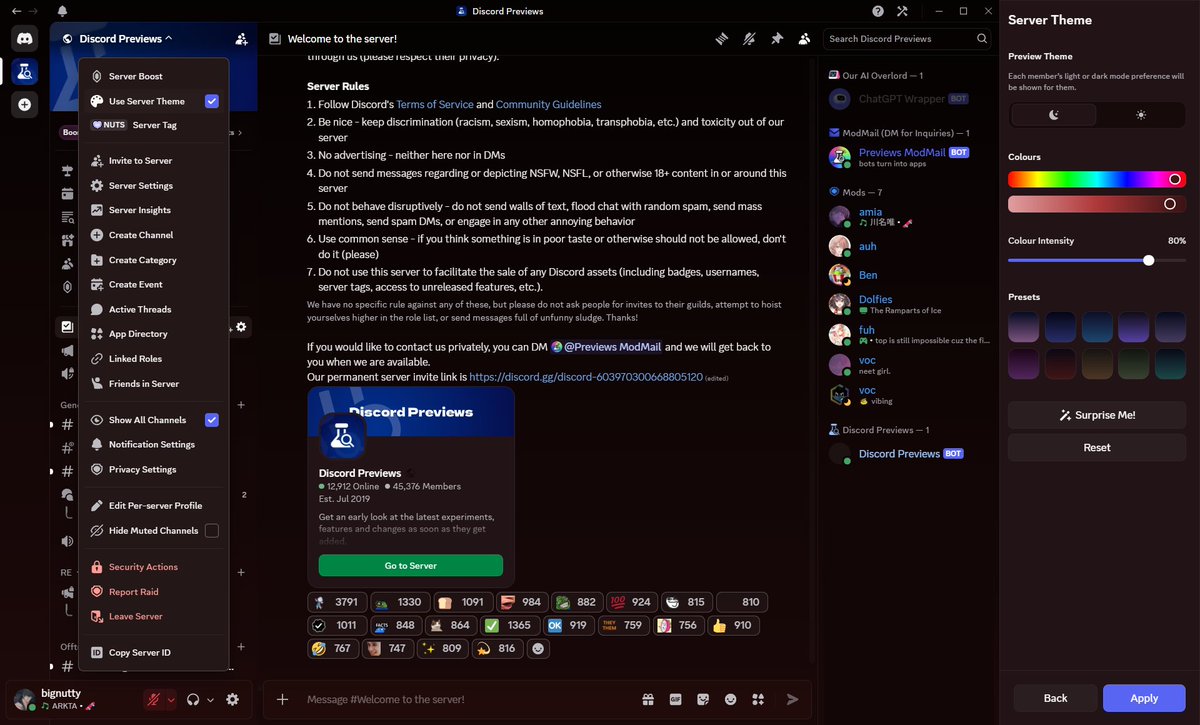Click the invite members icon beside server name
This screenshot has width=1200, height=725.
pyautogui.click(x=241, y=39)
